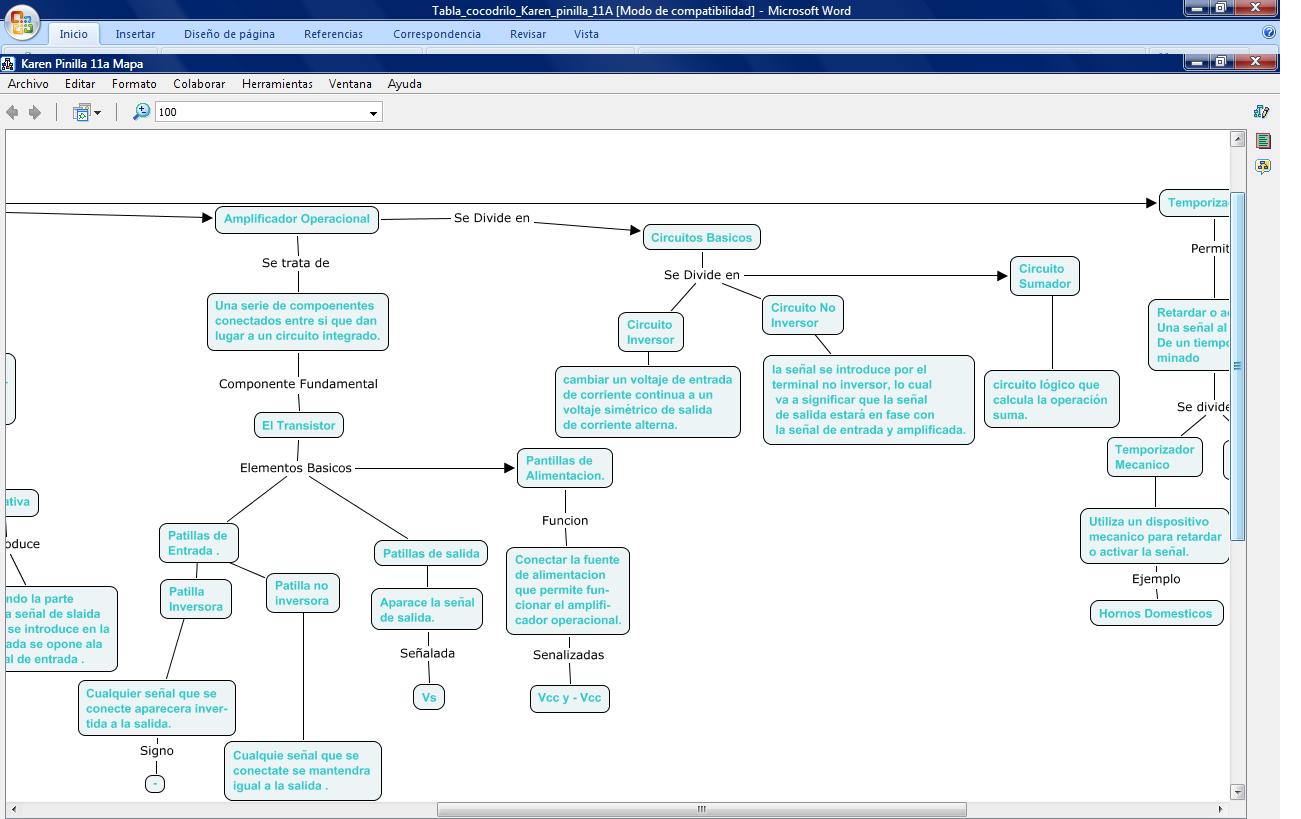
Task: Open the Styles palette icon on the right
Action: [1263, 112]
